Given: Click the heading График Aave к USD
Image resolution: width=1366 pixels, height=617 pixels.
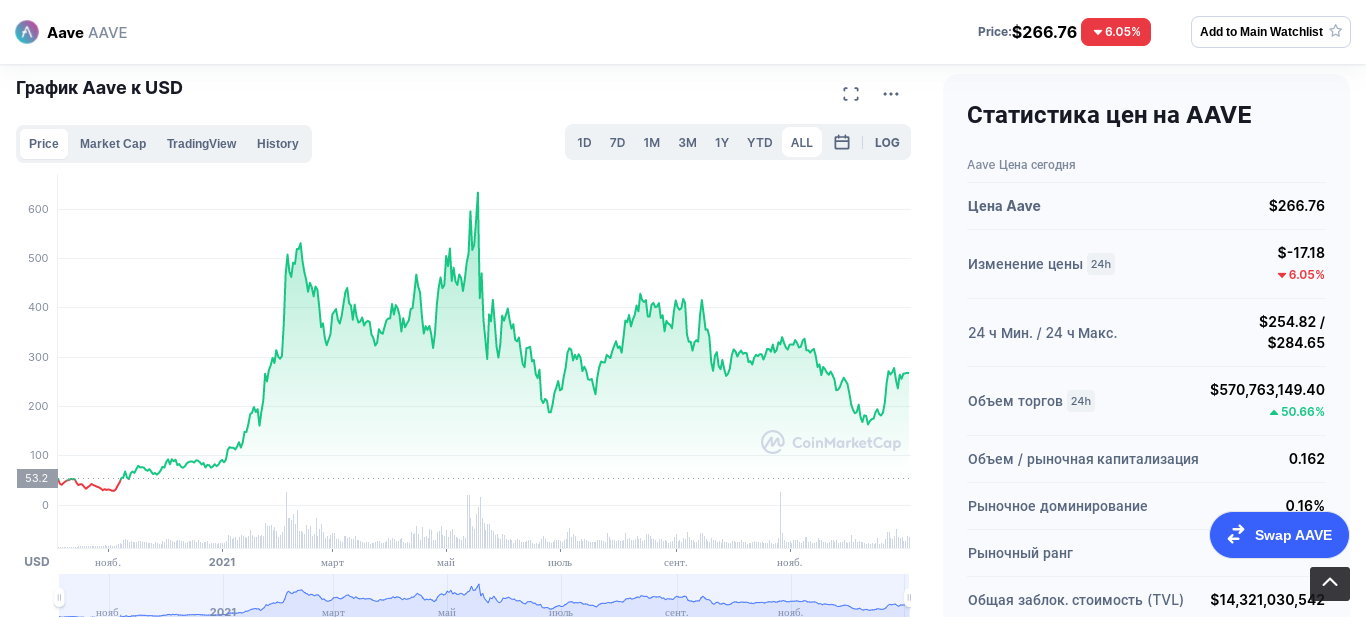Looking at the screenshot, I should [99, 88].
